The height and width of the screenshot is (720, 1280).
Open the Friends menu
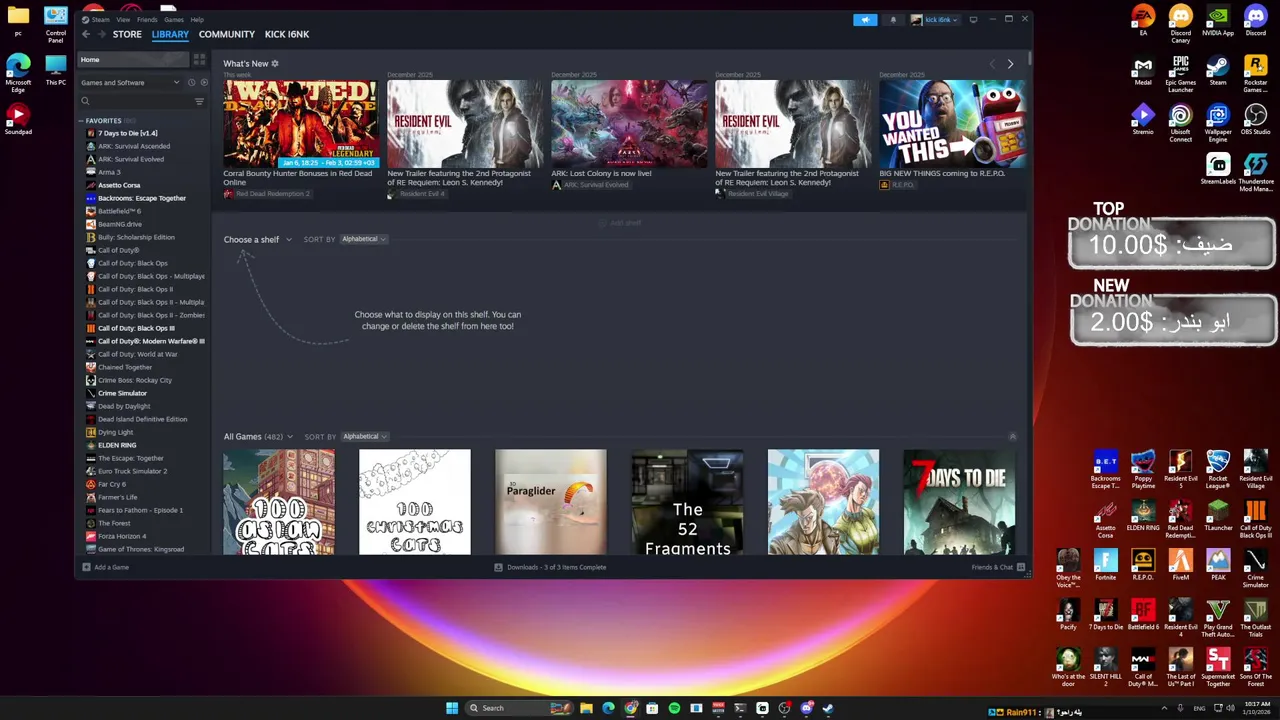(147, 19)
